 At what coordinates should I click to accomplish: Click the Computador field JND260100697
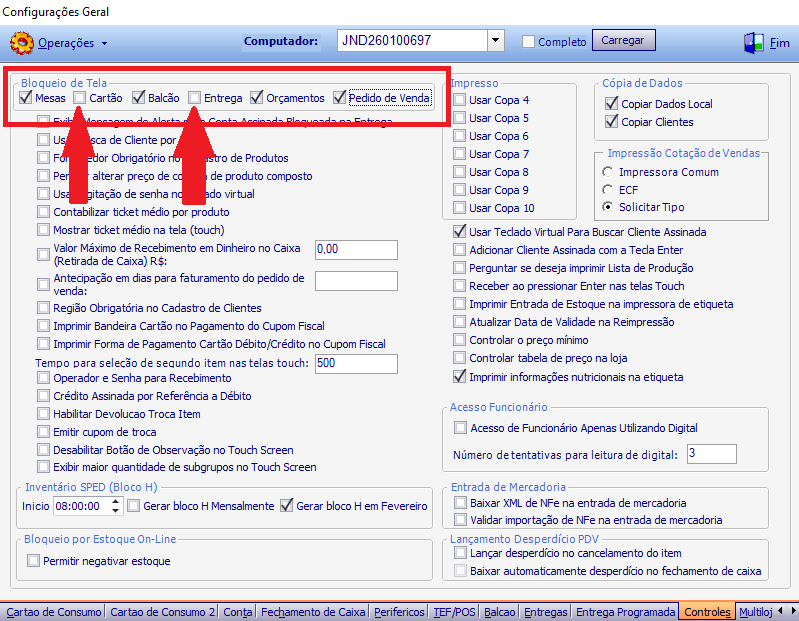coord(412,40)
